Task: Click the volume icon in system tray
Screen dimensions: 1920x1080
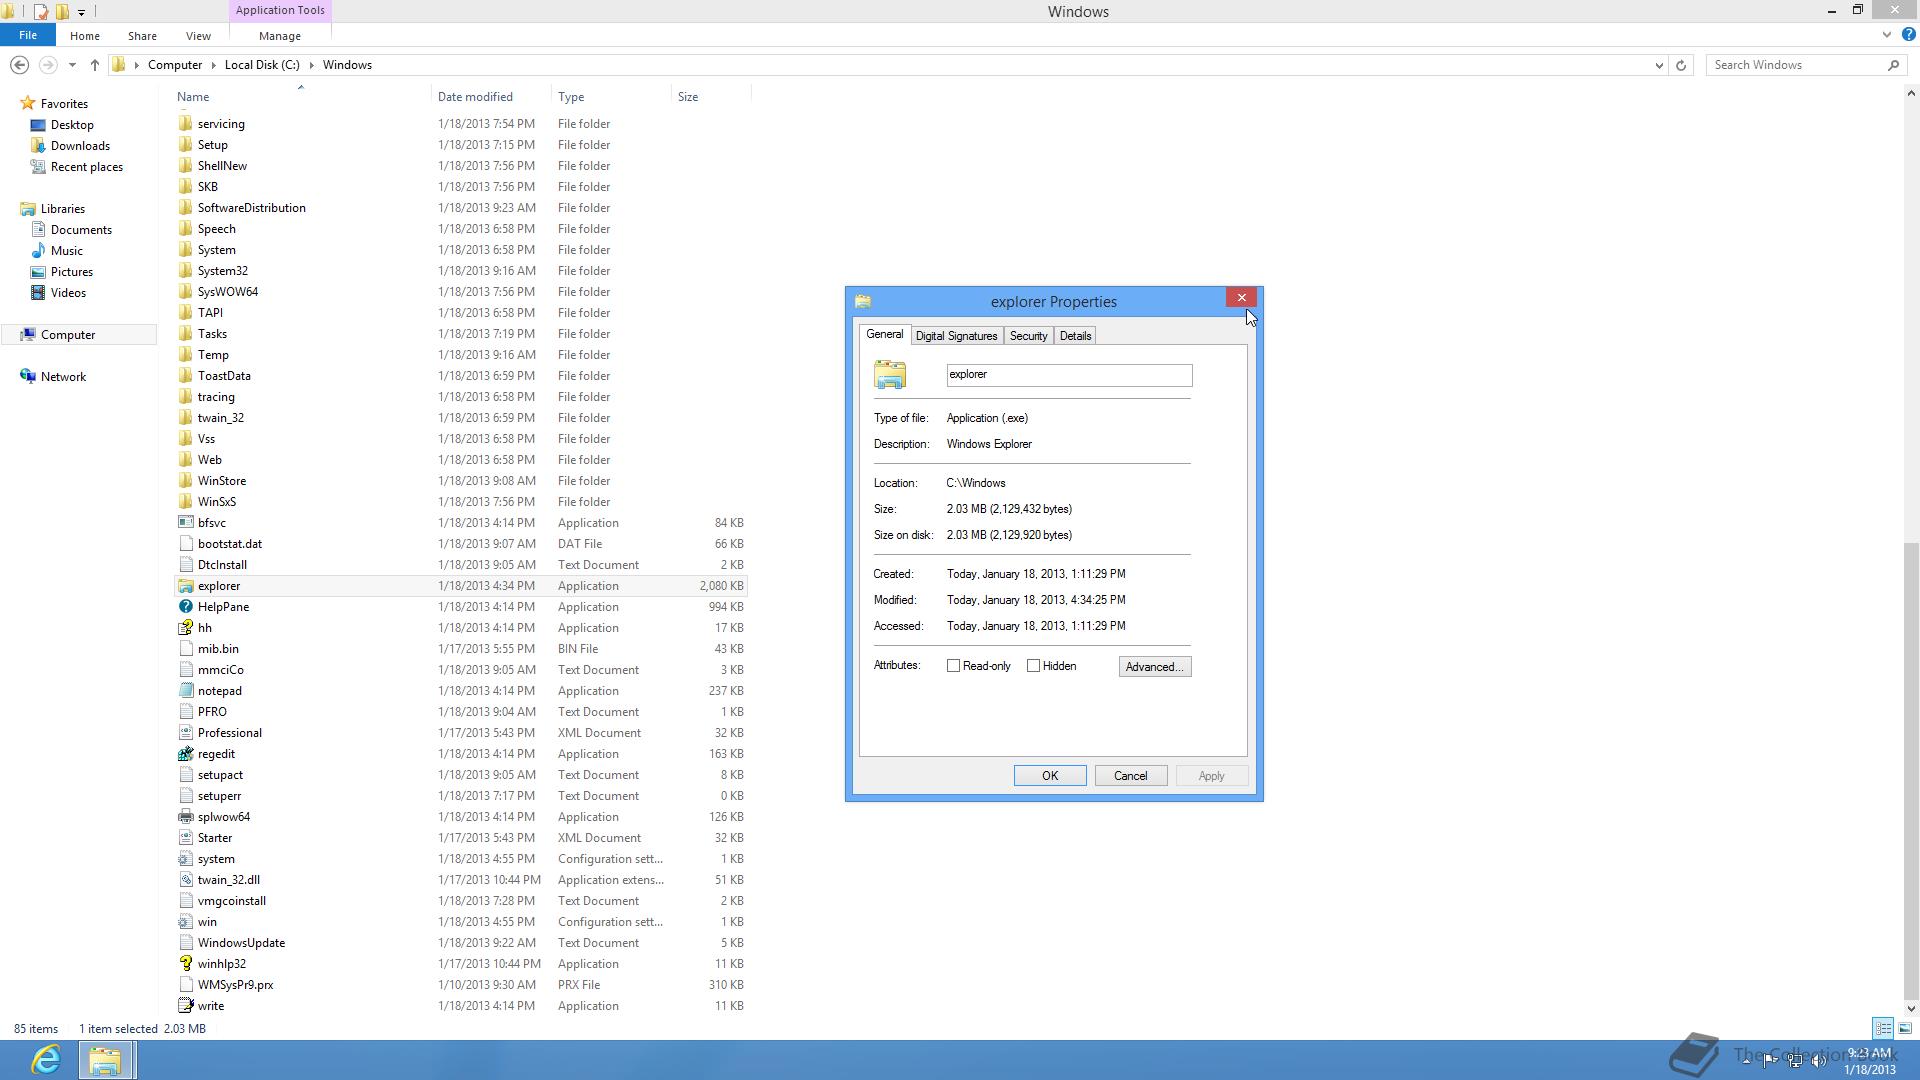Action: (x=1819, y=1061)
